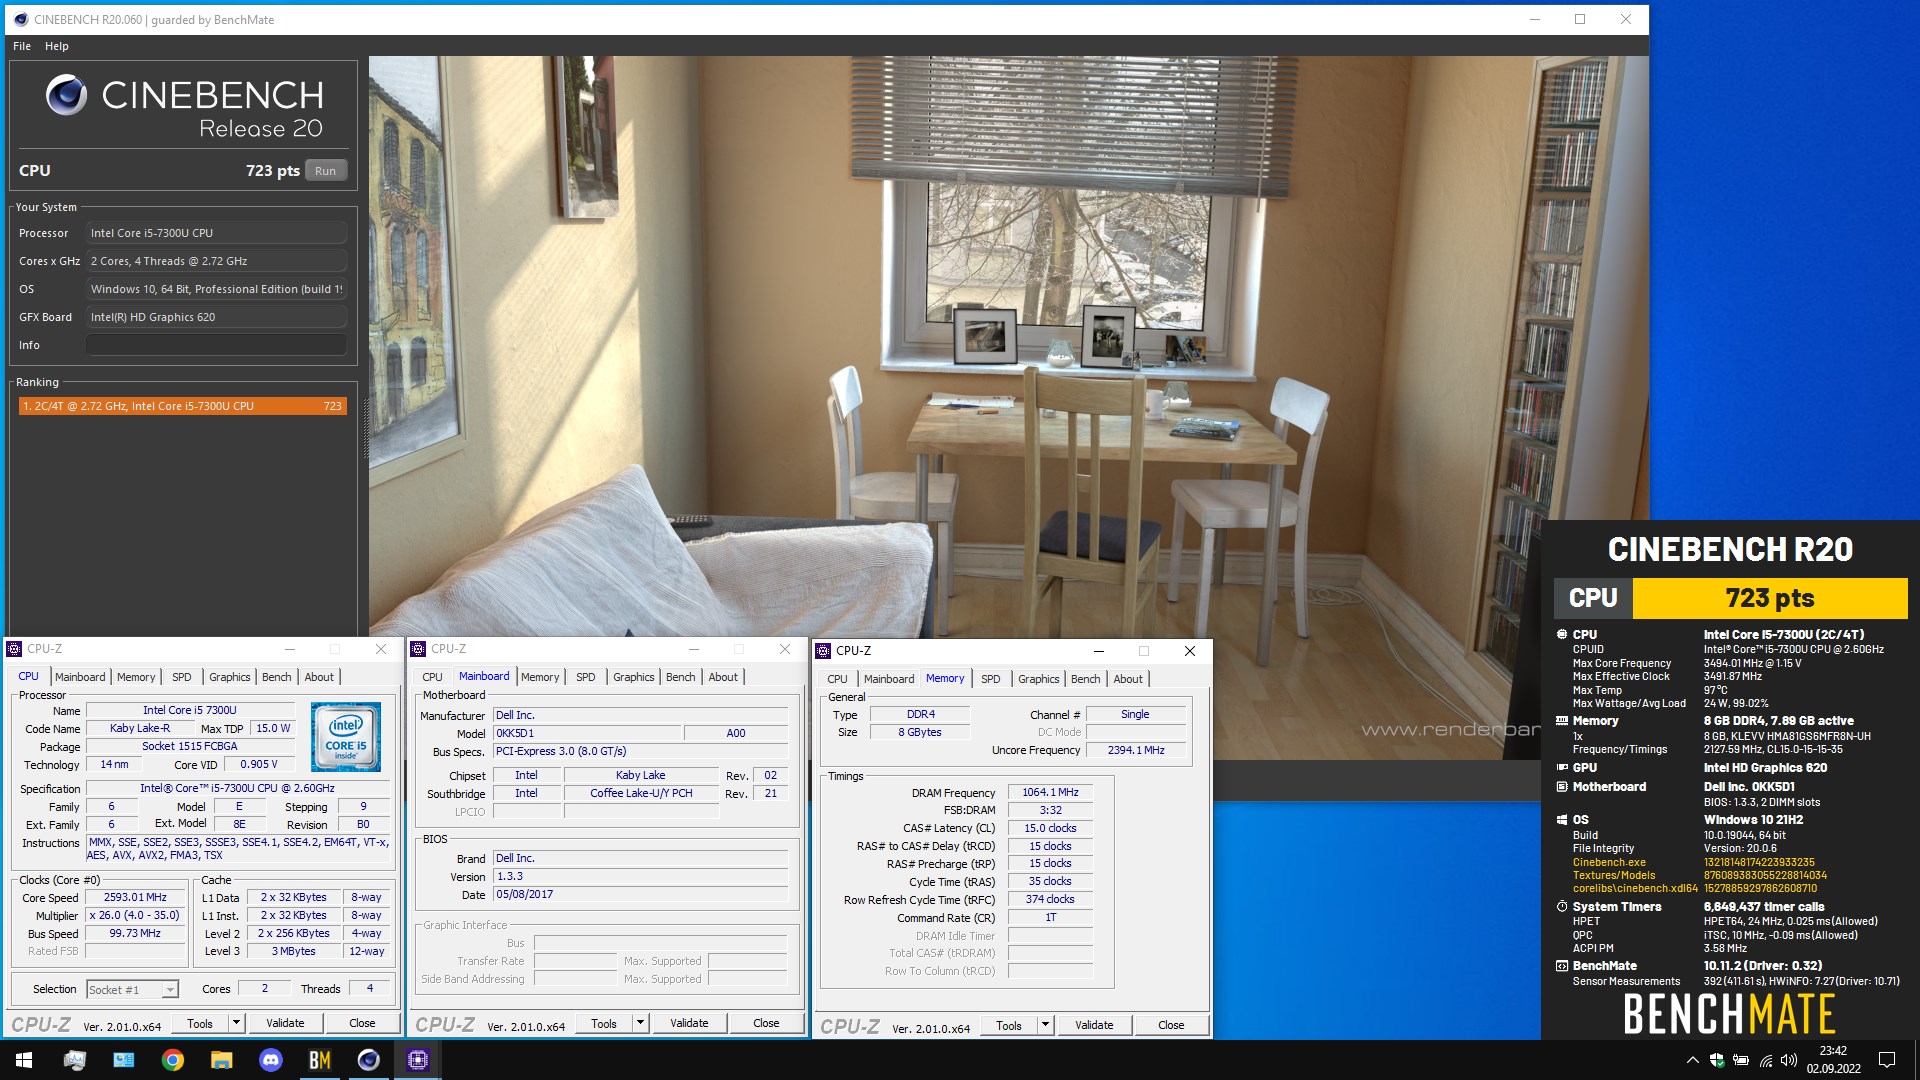
Task: Click the DRAM Frequency value field
Action: [x=1050, y=792]
